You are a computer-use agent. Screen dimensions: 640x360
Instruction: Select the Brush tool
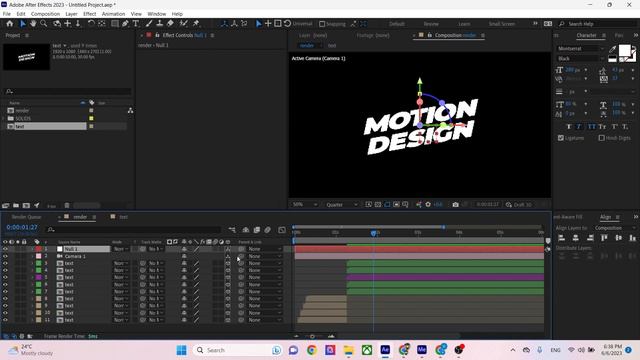[149, 24]
